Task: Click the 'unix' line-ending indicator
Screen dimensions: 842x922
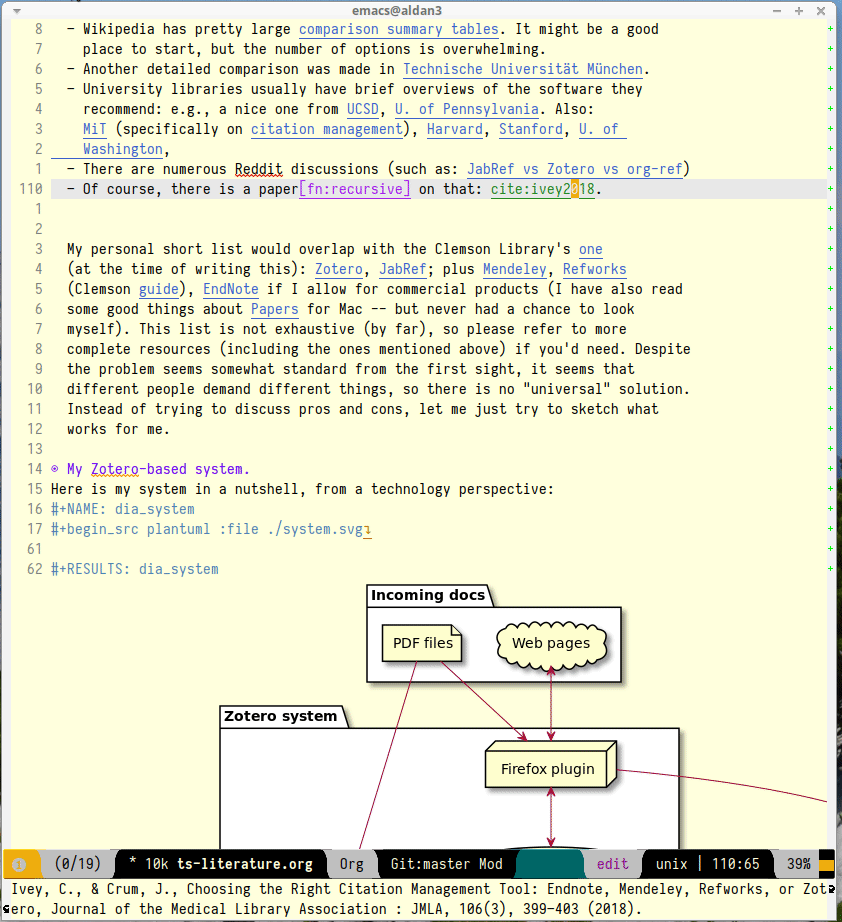Action: (671, 864)
